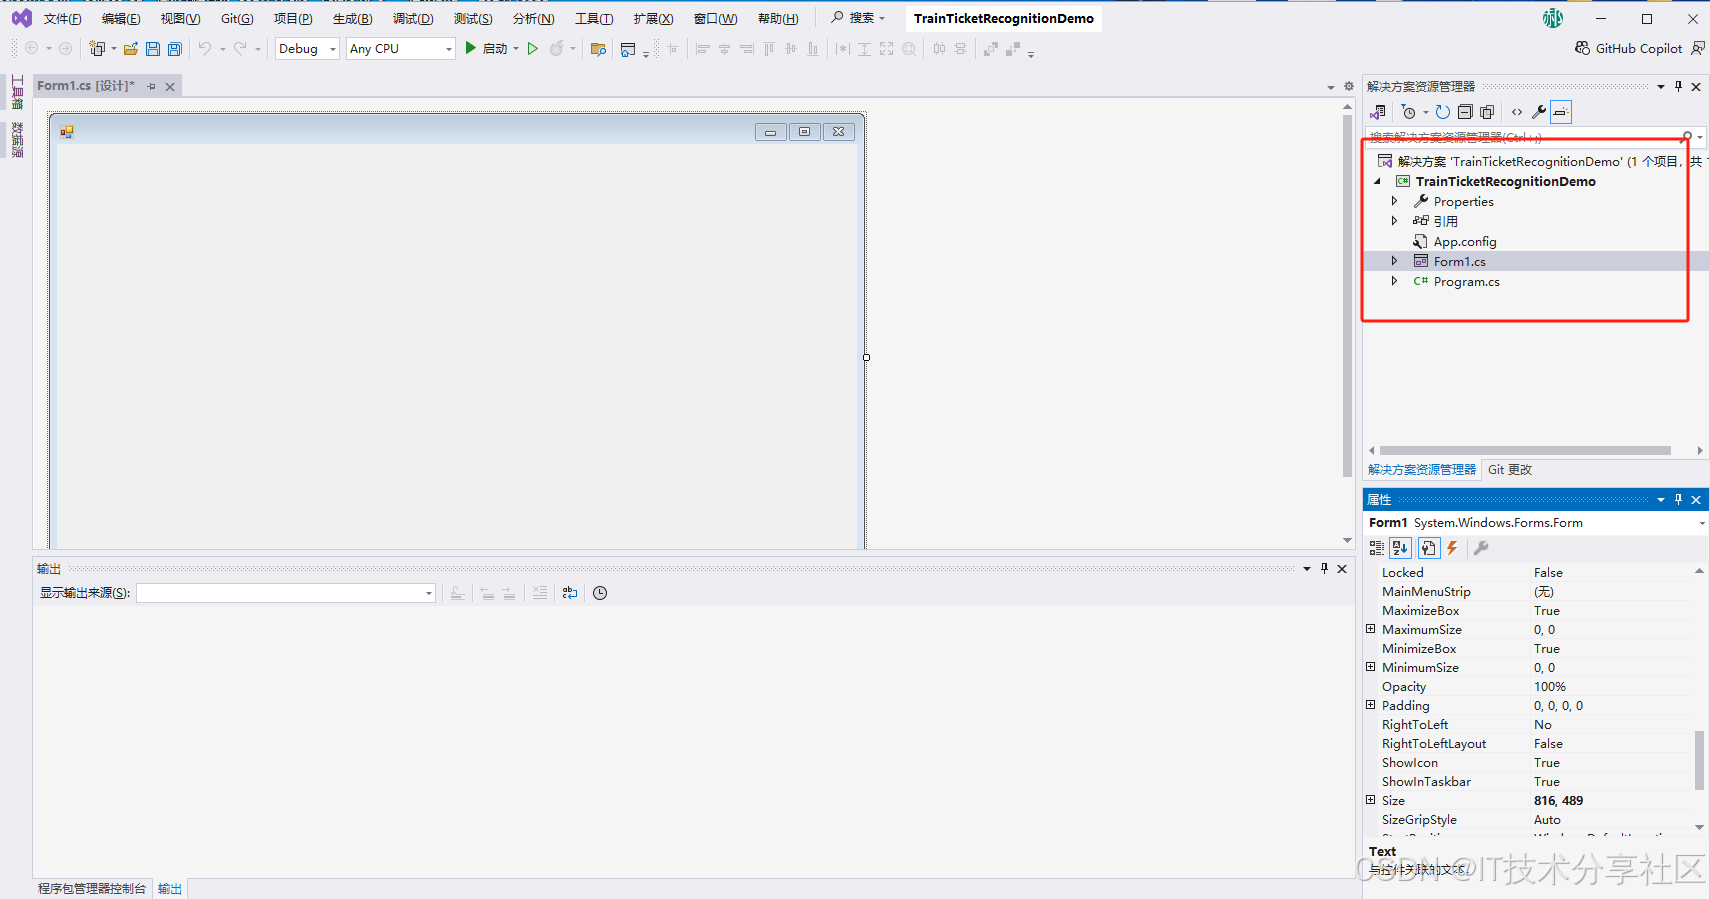The image size is (1710, 899).
Task: Click Property Pages wrench in Properties panel
Action: click(x=1481, y=548)
